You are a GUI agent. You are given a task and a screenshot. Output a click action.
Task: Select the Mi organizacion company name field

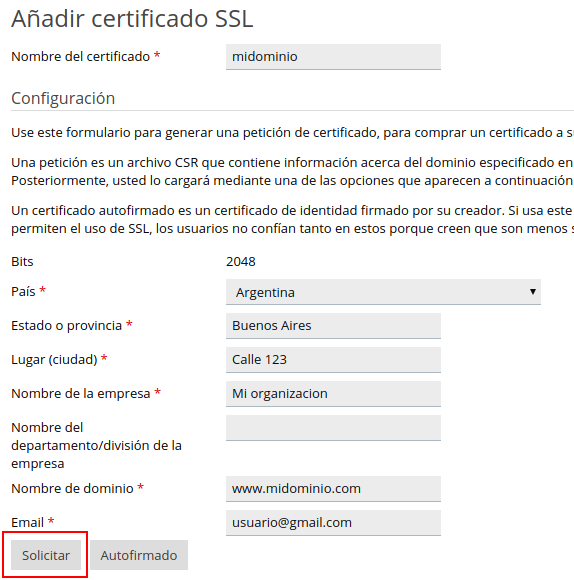tap(333, 394)
